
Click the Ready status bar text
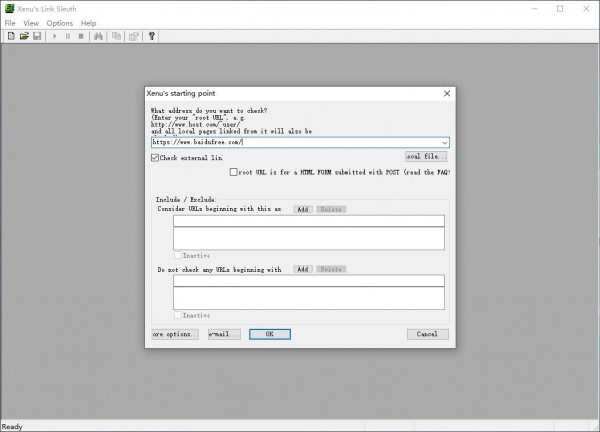(12, 427)
